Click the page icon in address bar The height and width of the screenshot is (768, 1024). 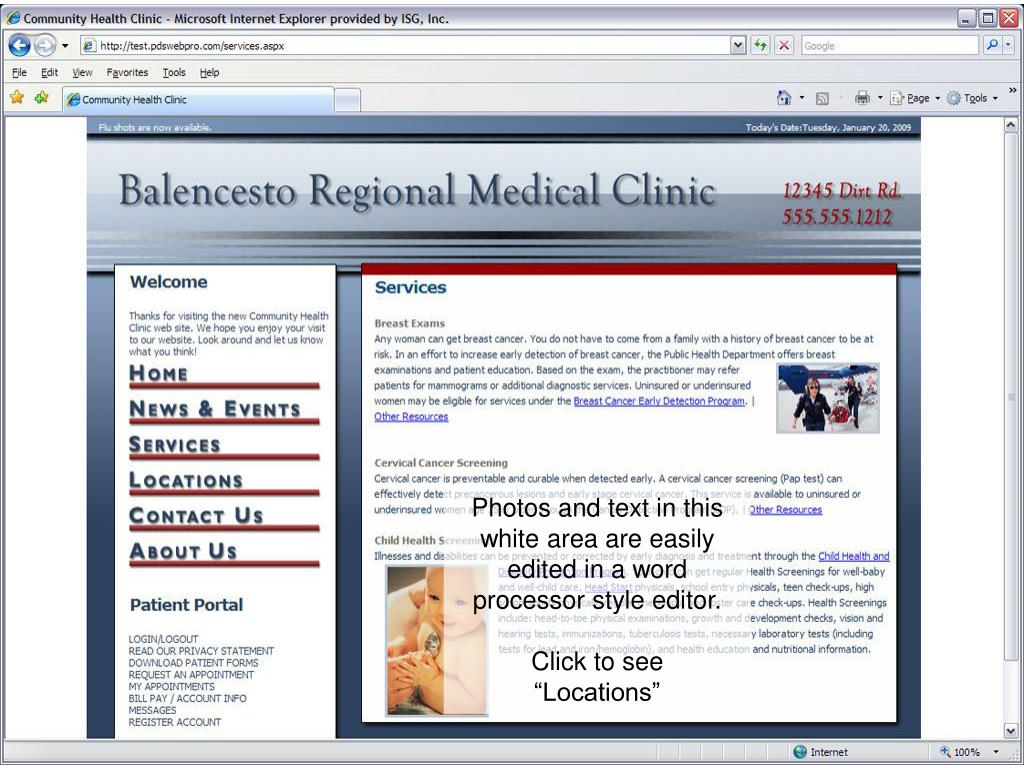coord(89,46)
